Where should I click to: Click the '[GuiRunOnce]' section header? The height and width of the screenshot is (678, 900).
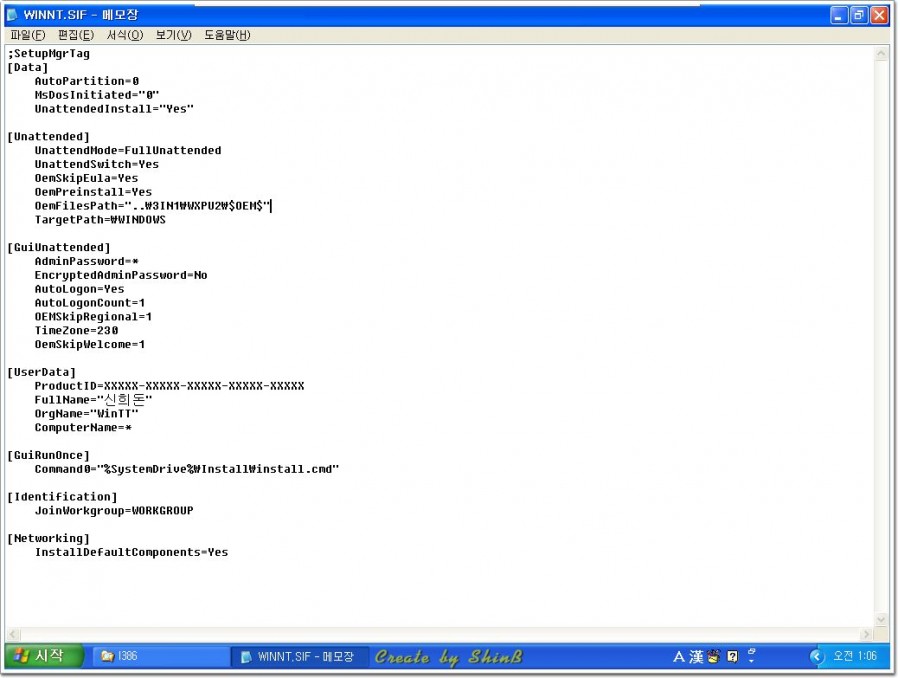pyautogui.click(x=48, y=455)
